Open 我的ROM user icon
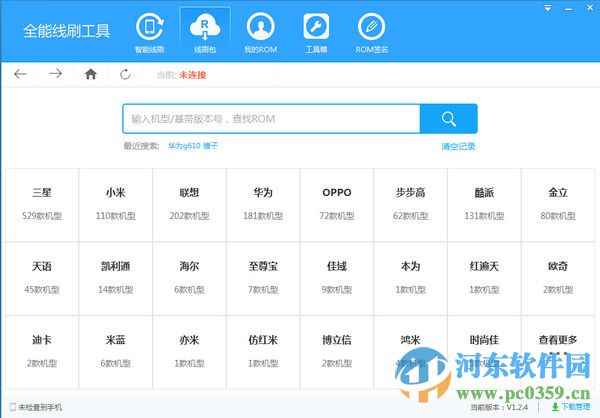Screen dimensions: 600x418 [261, 33]
